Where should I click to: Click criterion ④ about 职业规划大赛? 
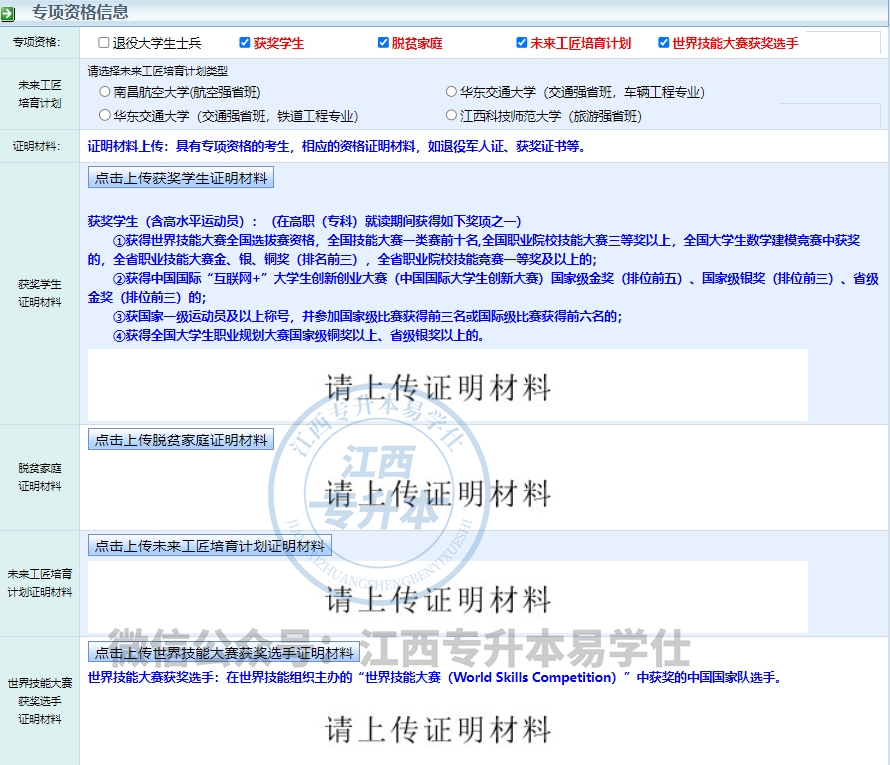click(x=298, y=335)
